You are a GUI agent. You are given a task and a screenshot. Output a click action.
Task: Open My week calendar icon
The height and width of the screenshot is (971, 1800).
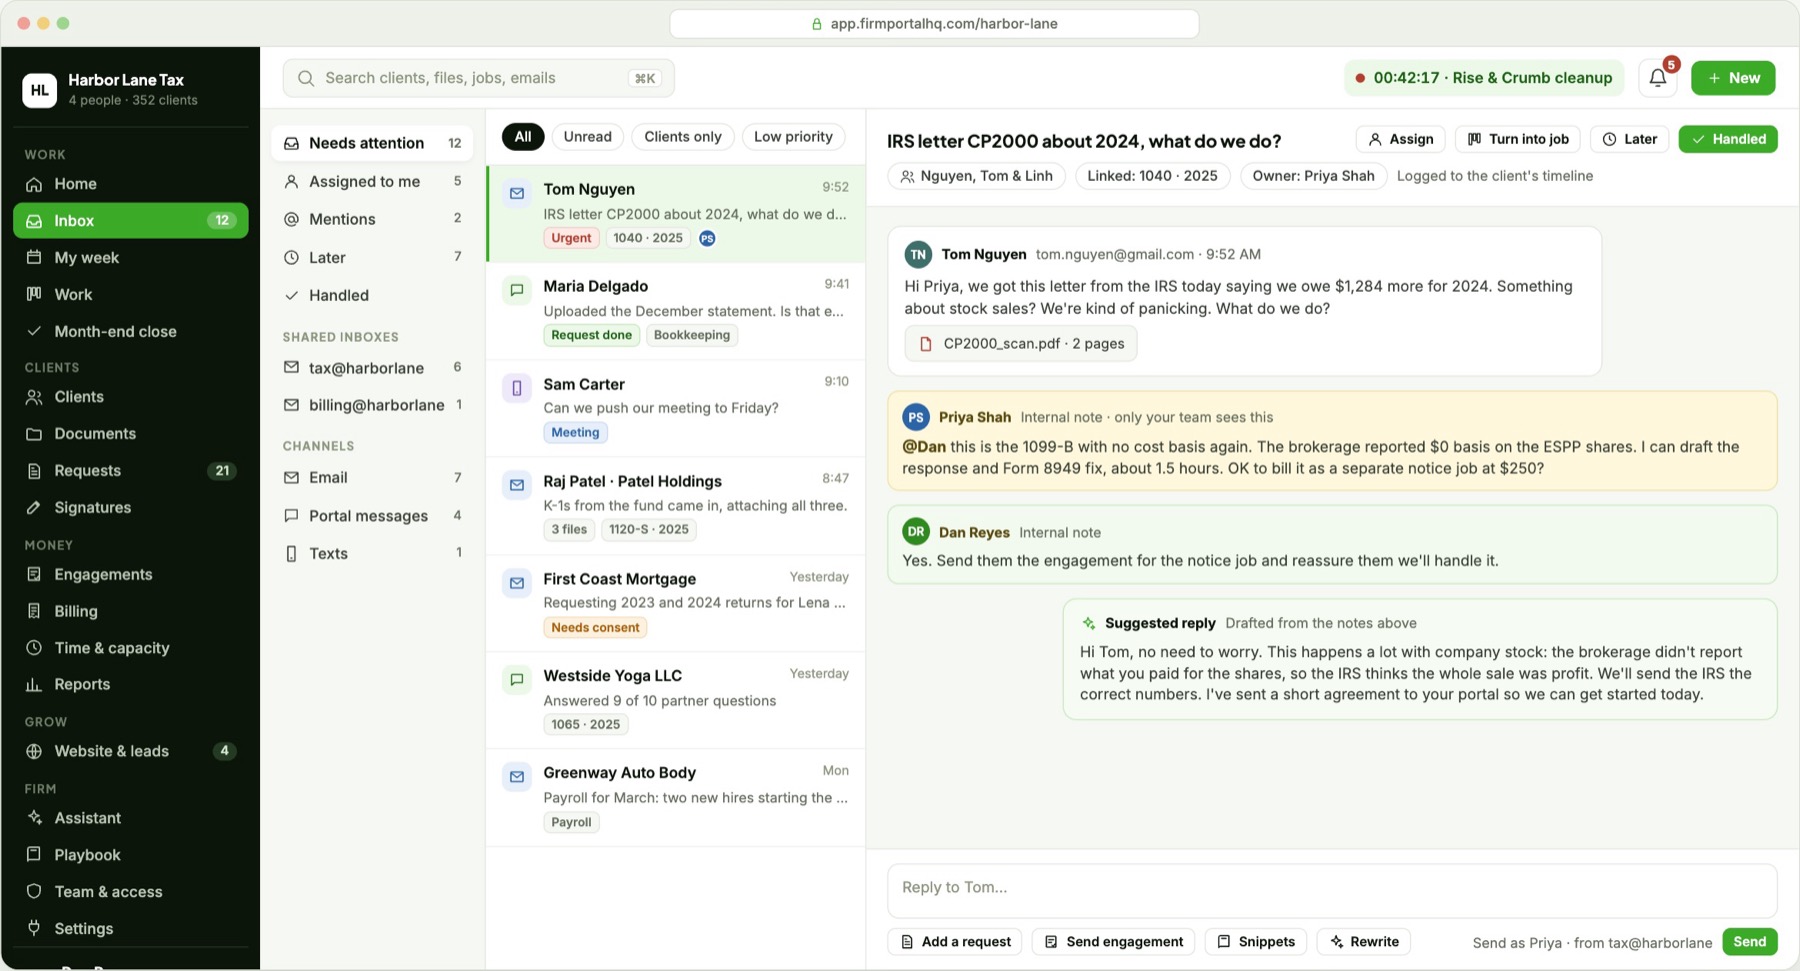pyautogui.click(x=34, y=257)
